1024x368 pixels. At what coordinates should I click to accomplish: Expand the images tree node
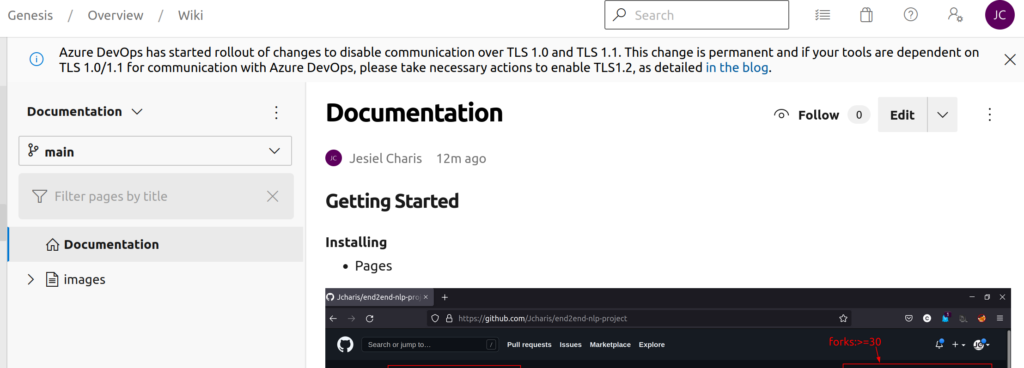pos(30,279)
